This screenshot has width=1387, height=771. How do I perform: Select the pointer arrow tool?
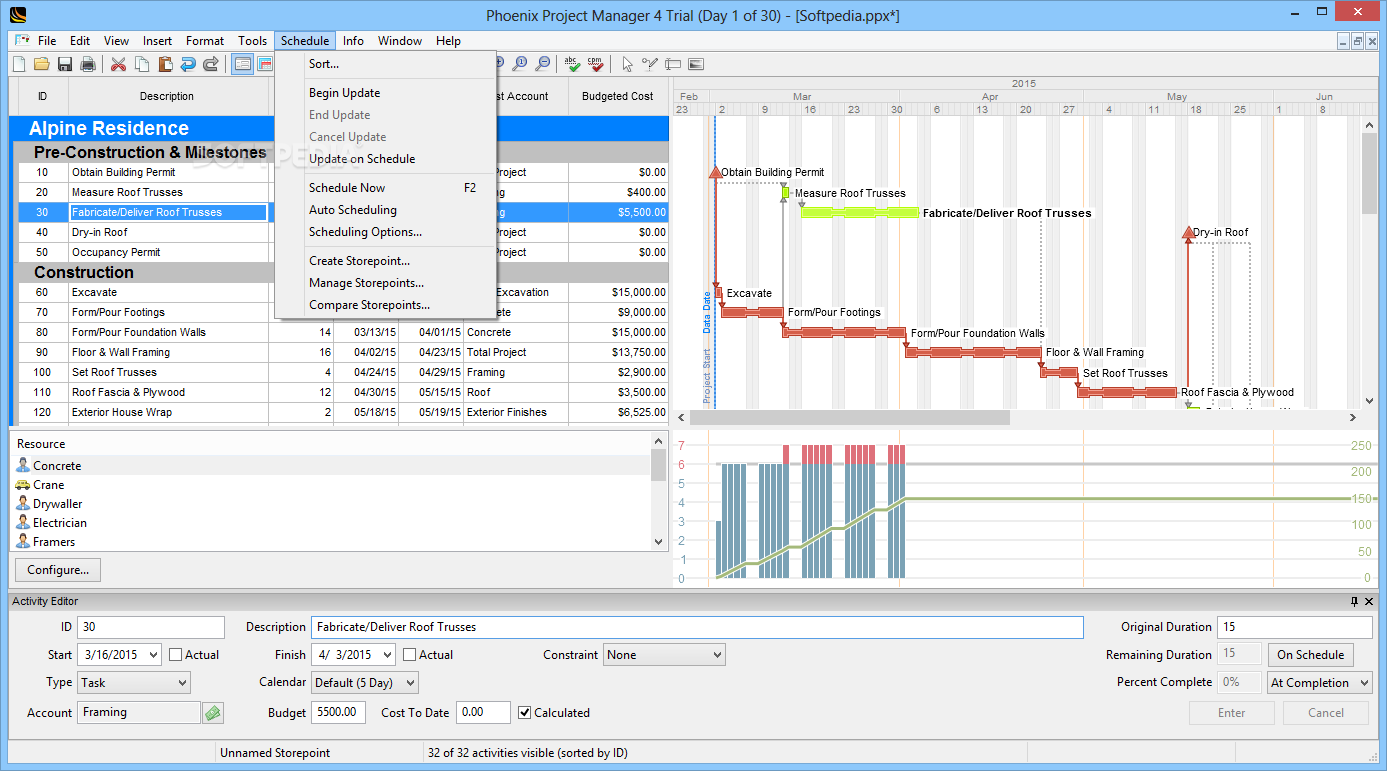click(x=627, y=64)
